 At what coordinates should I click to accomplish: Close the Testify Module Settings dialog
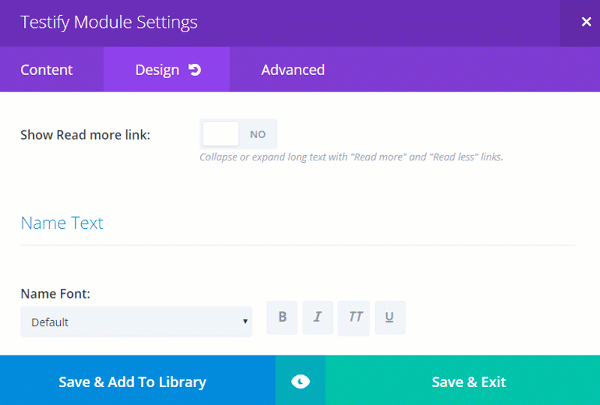[586, 22]
